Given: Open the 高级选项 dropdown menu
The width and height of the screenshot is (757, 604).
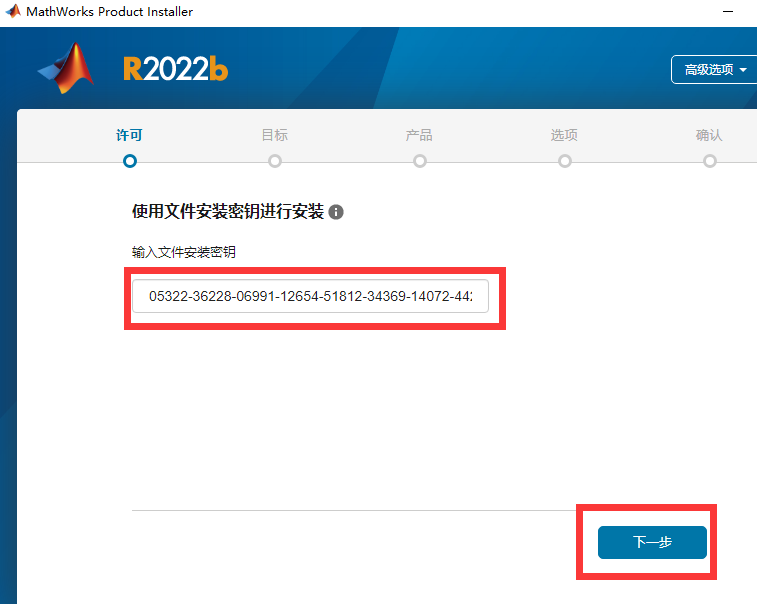Looking at the screenshot, I should [x=715, y=70].
